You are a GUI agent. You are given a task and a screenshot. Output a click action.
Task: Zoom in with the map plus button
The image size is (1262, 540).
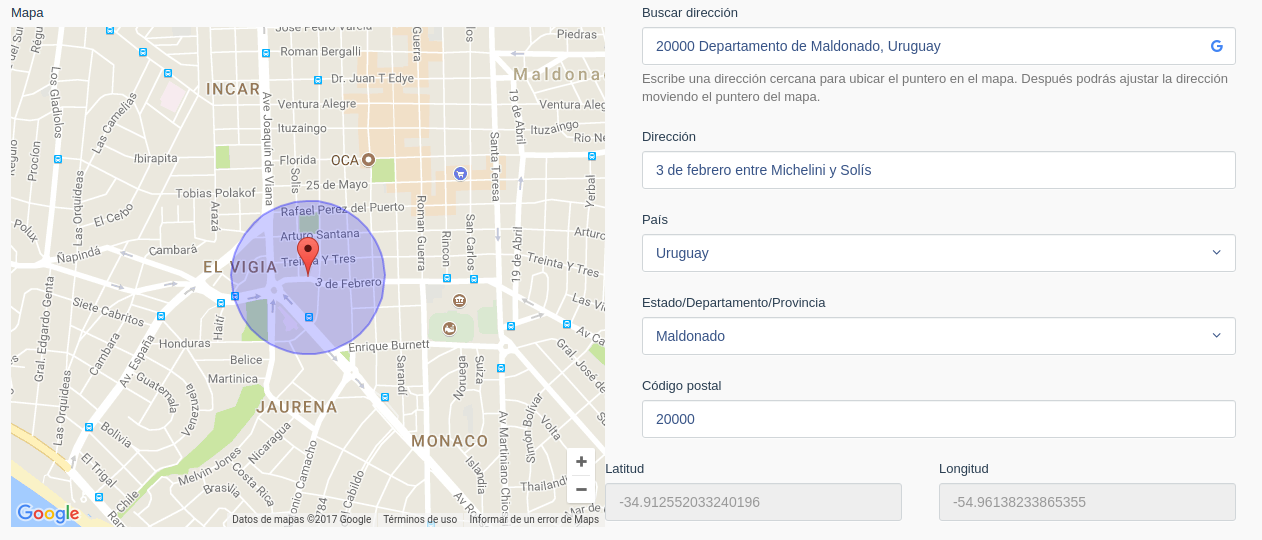(x=581, y=462)
